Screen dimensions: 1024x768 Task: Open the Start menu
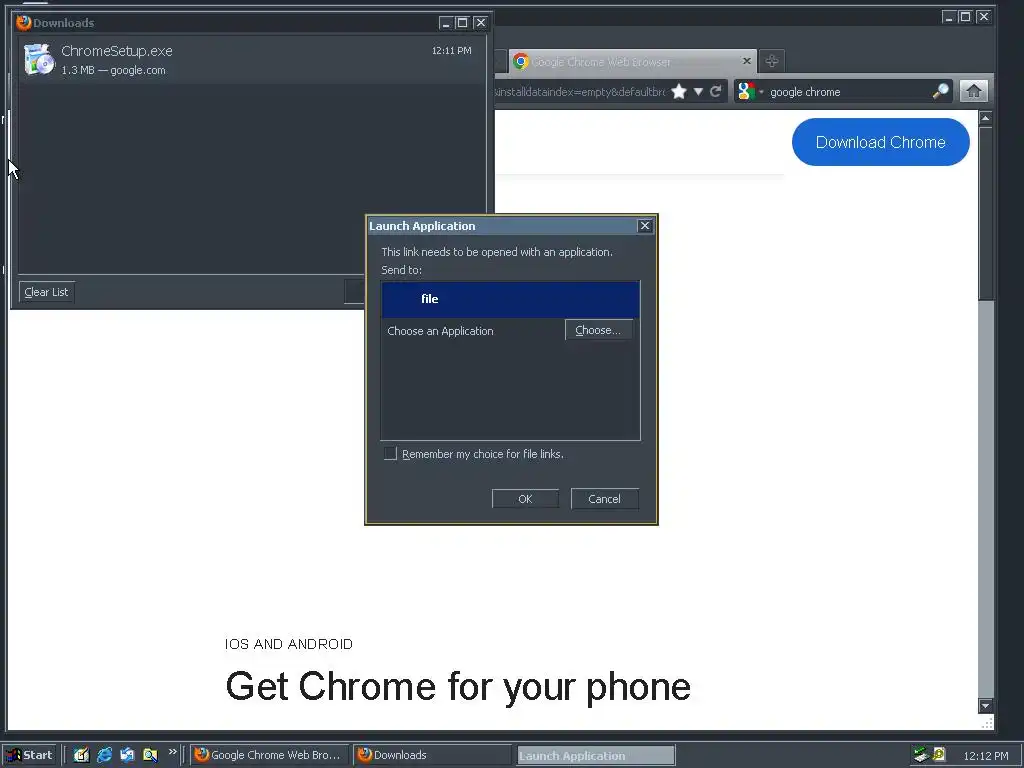(30, 755)
